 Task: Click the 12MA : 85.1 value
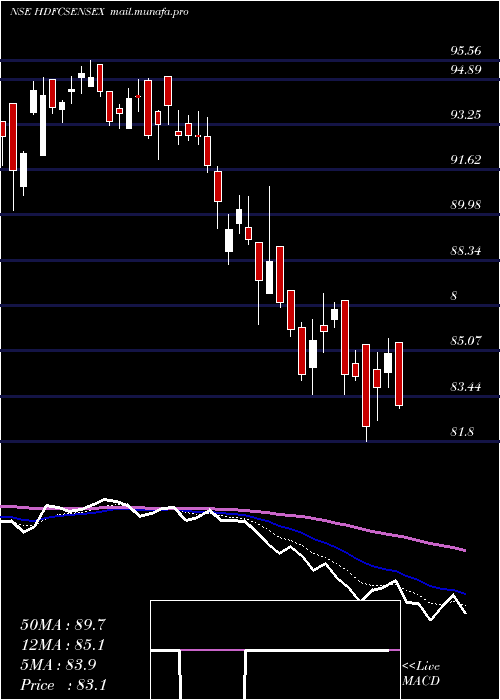(63, 645)
